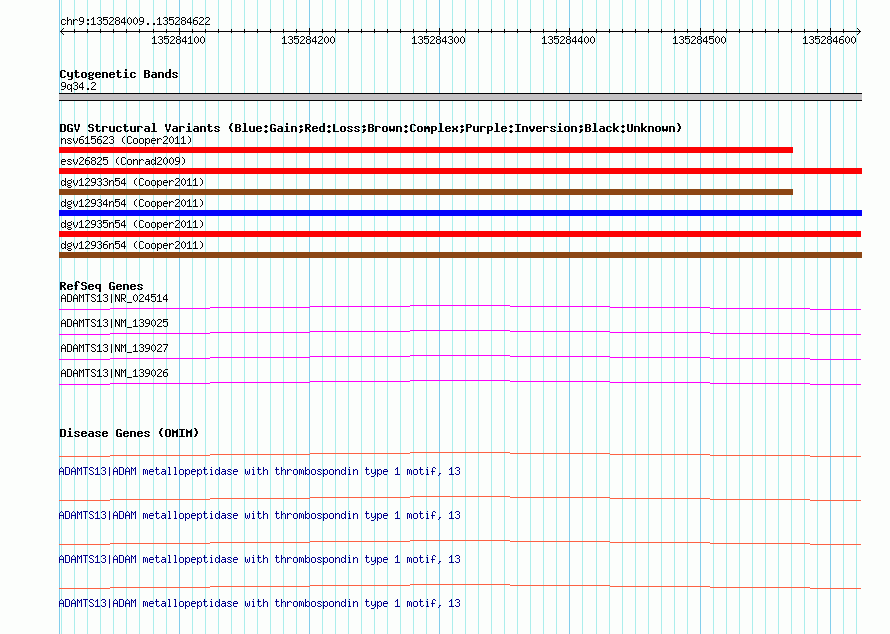This screenshot has height=634, width=890.
Task: Open the third ADAMTS13 OMIM disease gene link
Action: [x=259, y=559]
